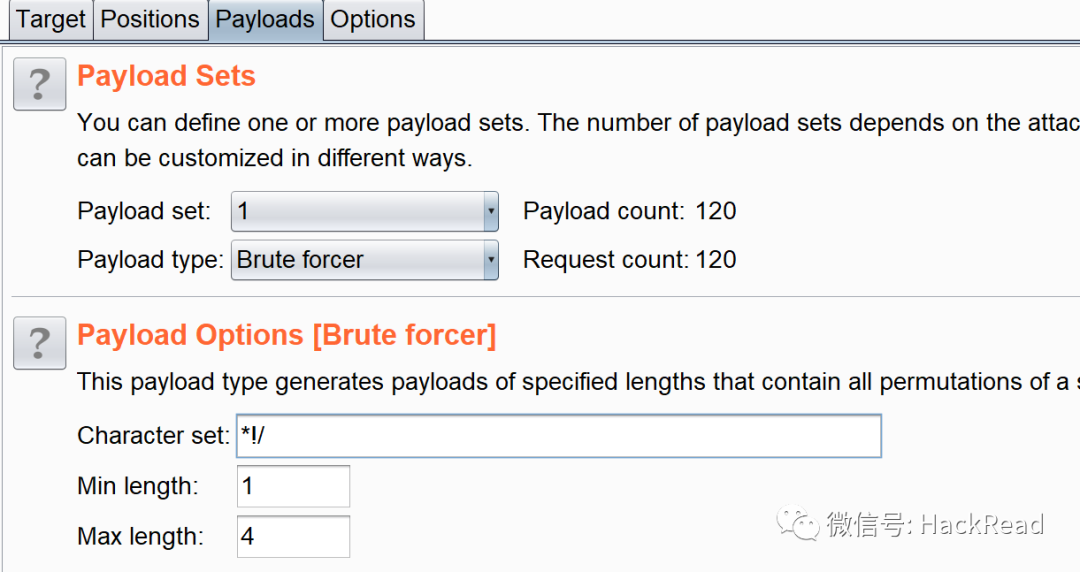The image size is (1080, 572).
Task: Click the Payload Sets help question-mark icon
Action: coord(39,84)
